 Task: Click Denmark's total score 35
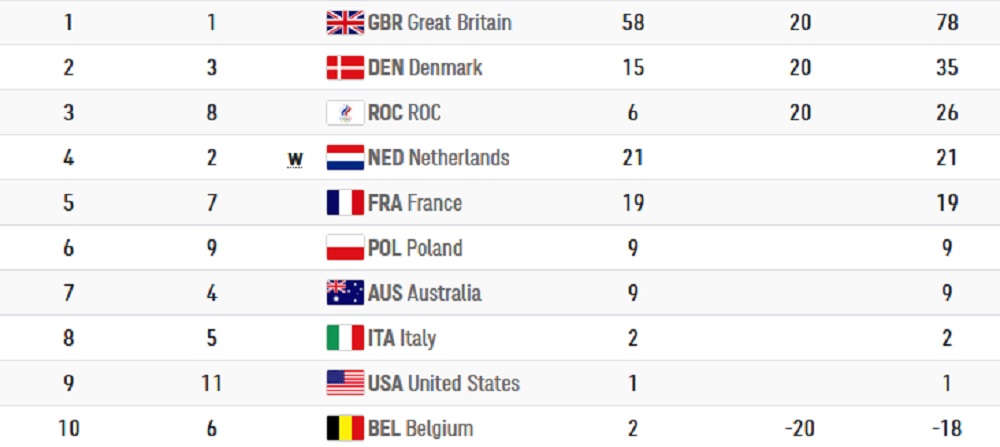(946, 68)
